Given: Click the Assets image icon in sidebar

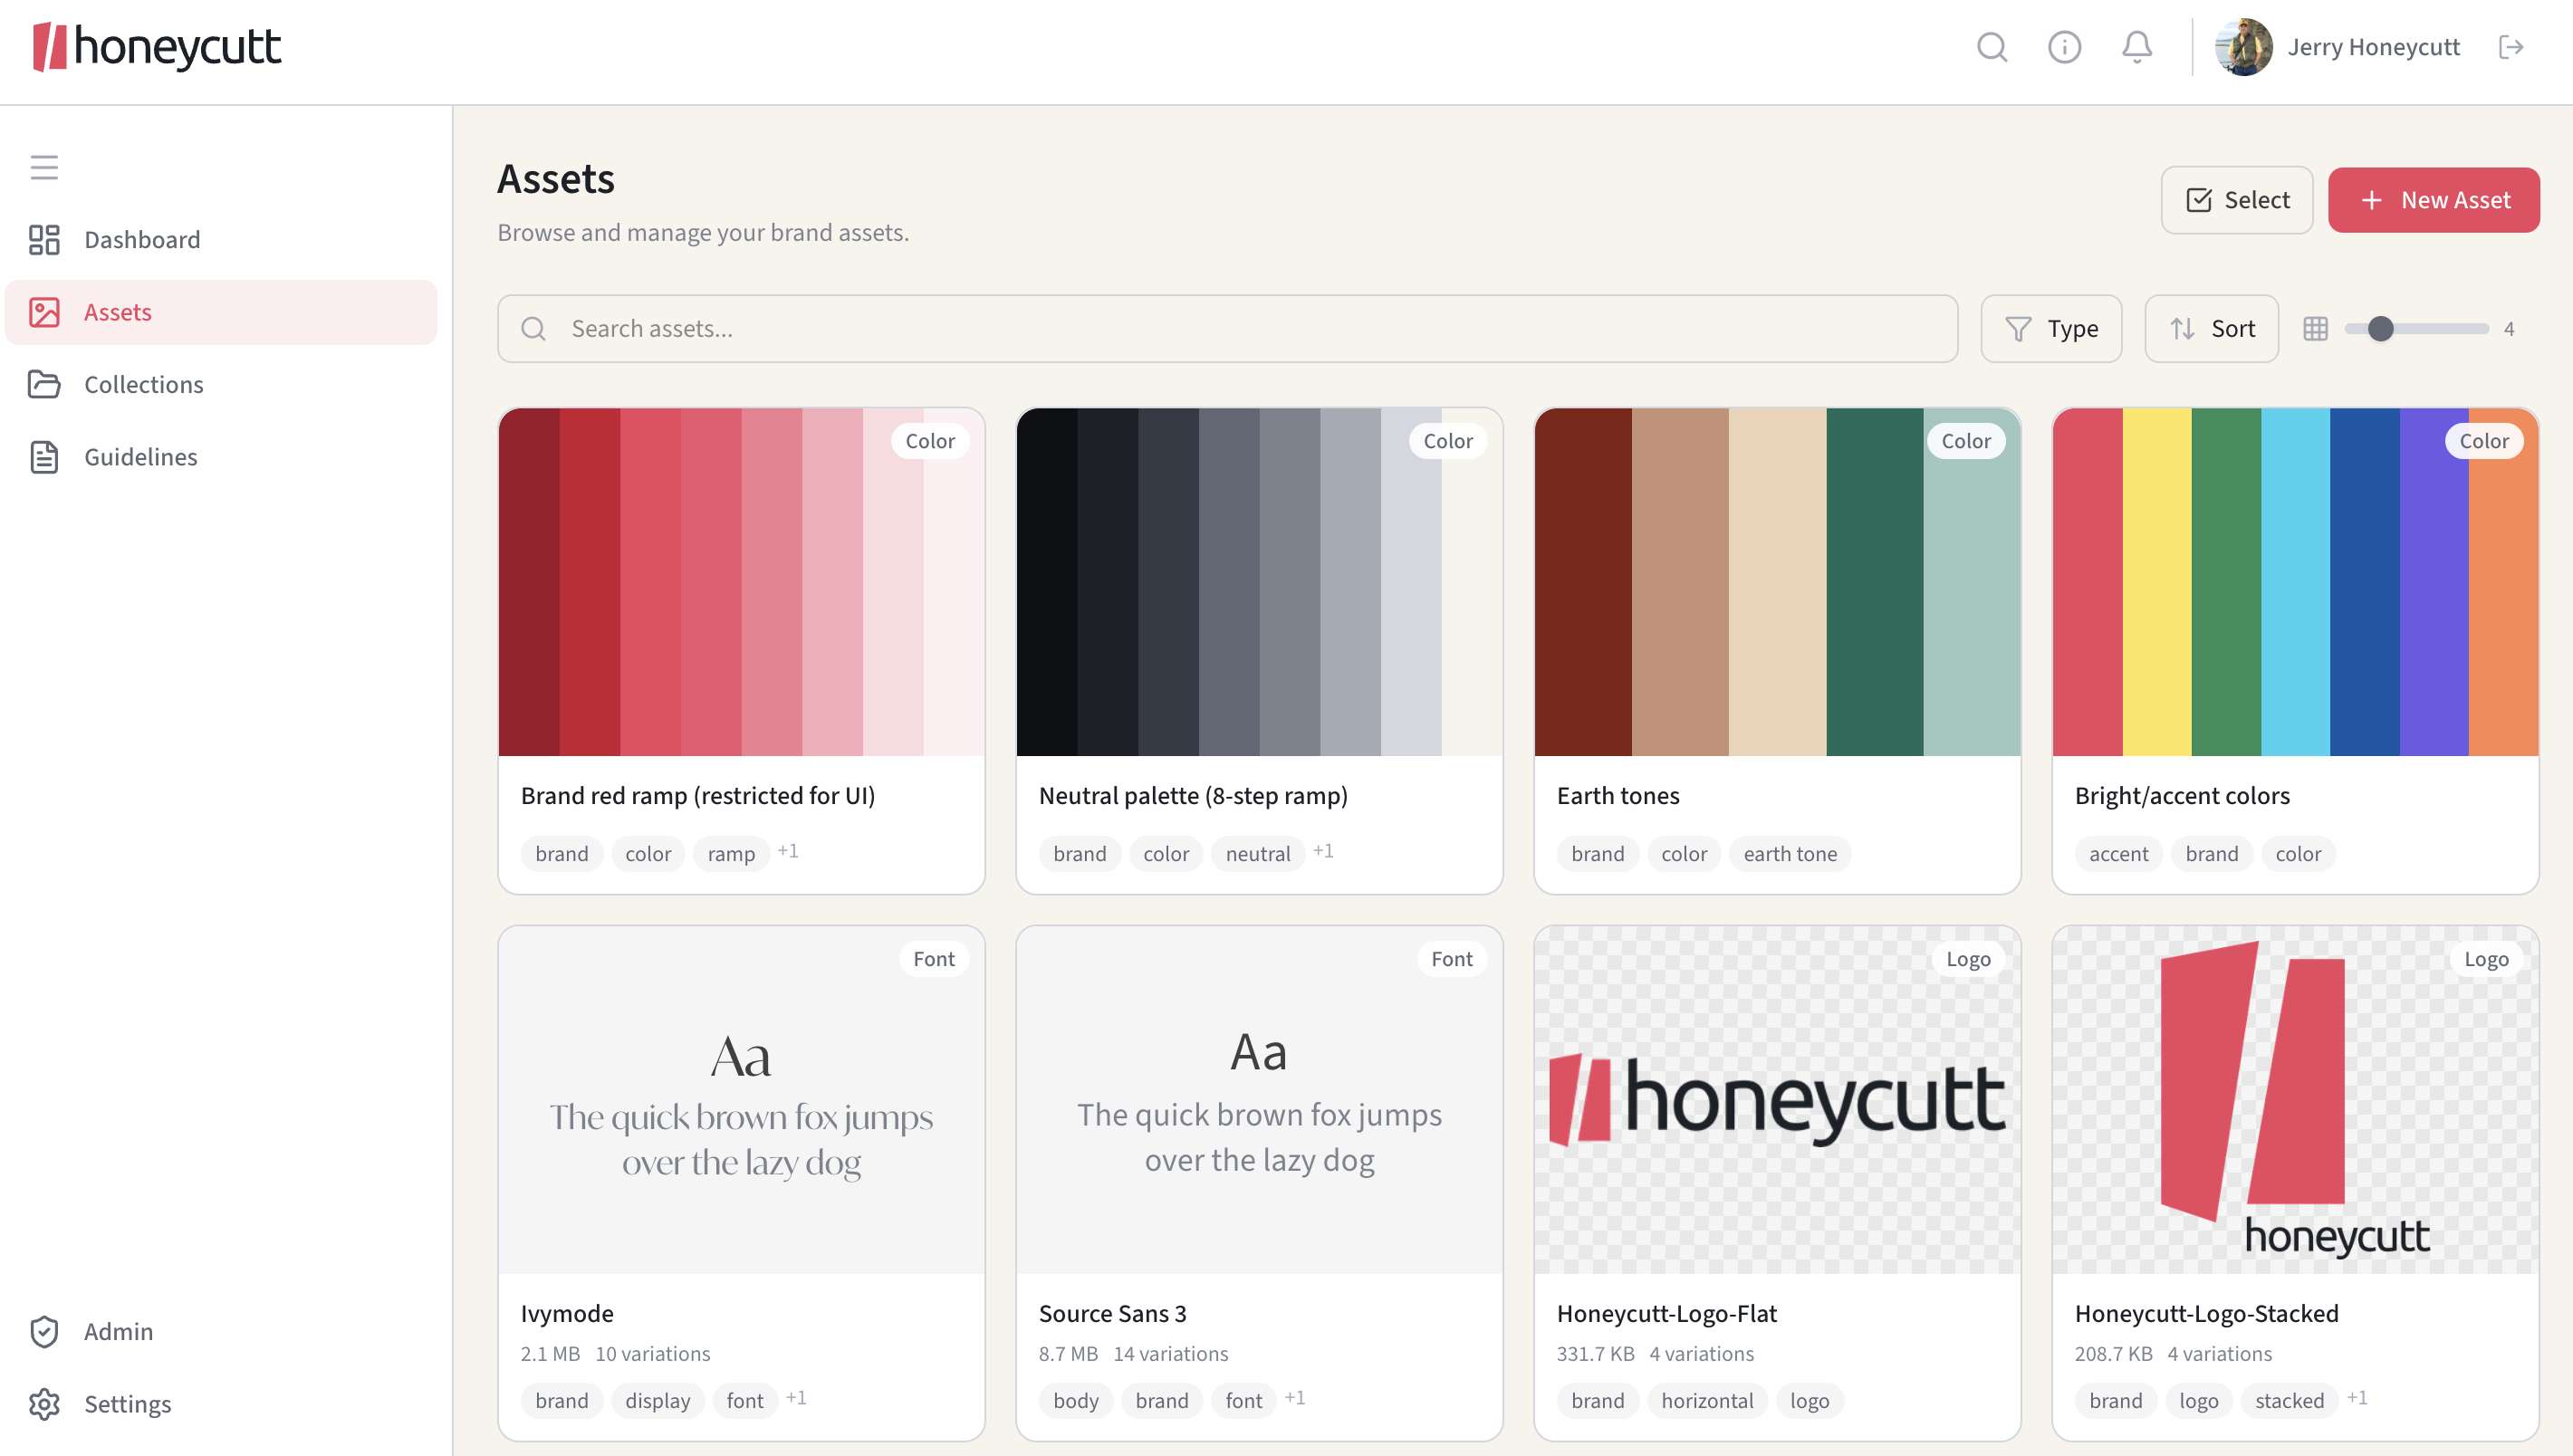Looking at the screenshot, I should pos(44,312).
